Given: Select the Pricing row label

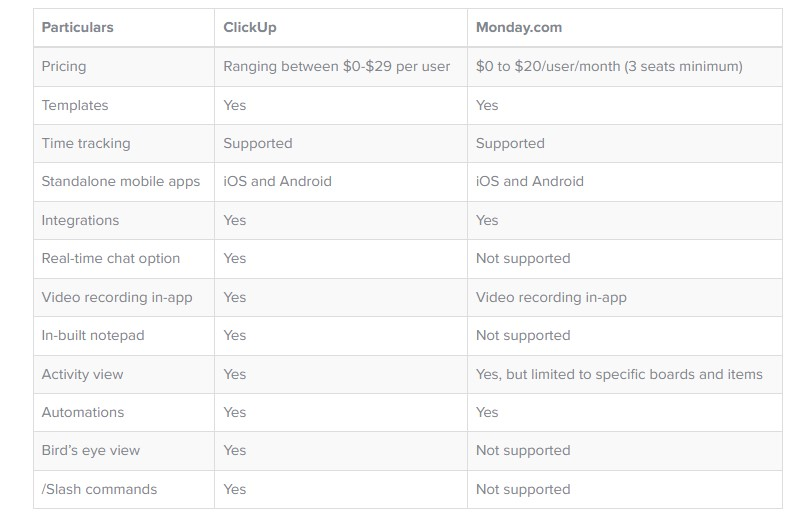Looking at the screenshot, I should (64, 67).
